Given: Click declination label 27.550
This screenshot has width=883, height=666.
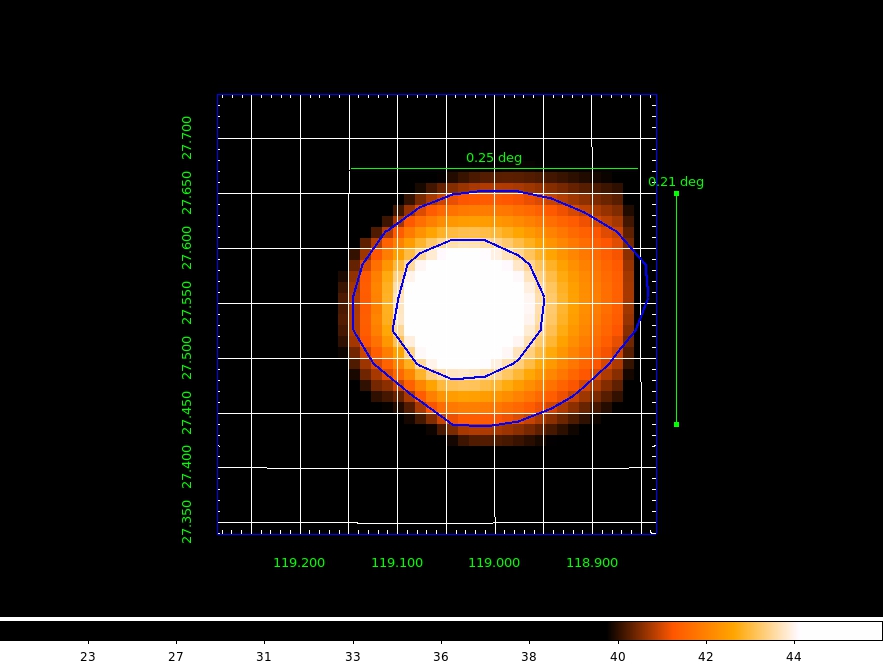Looking at the screenshot, I should 186,303.
